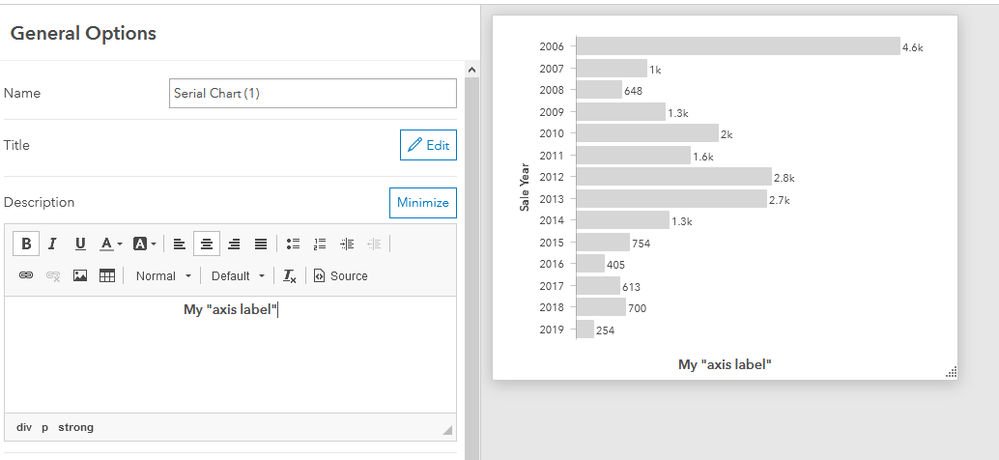999x460 pixels.
Task: Align description text to the left
Action: [x=179, y=243]
